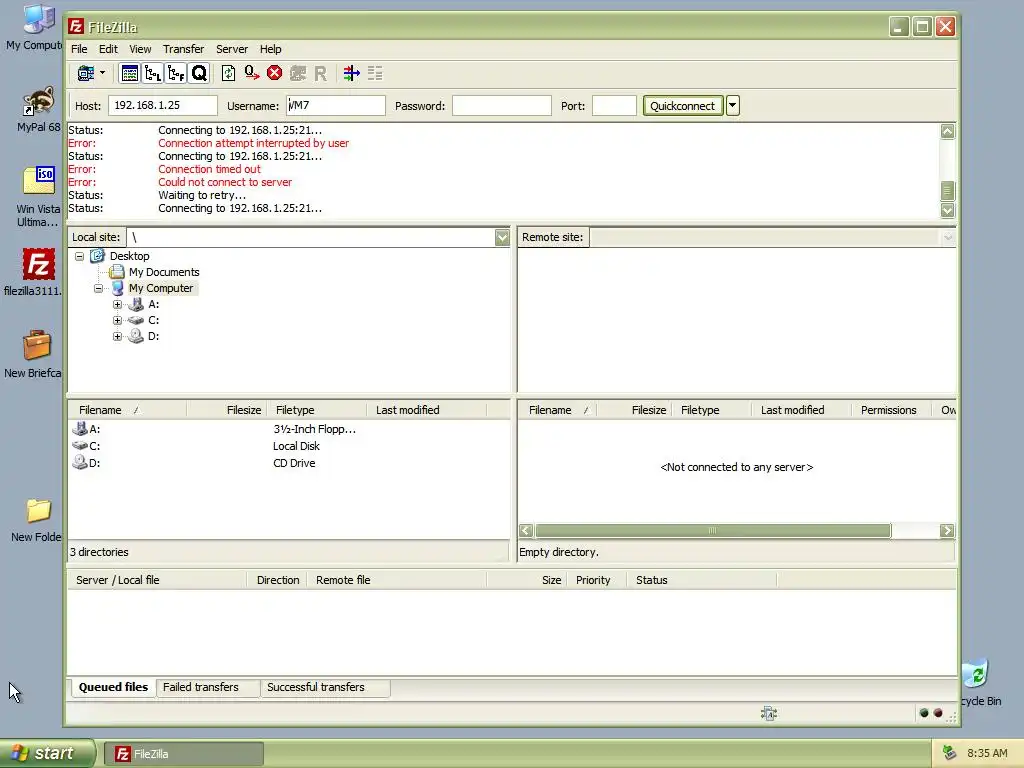Collapse the Desktop tree node
The height and width of the screenshot is (768, 1024).
pos(80,256)
